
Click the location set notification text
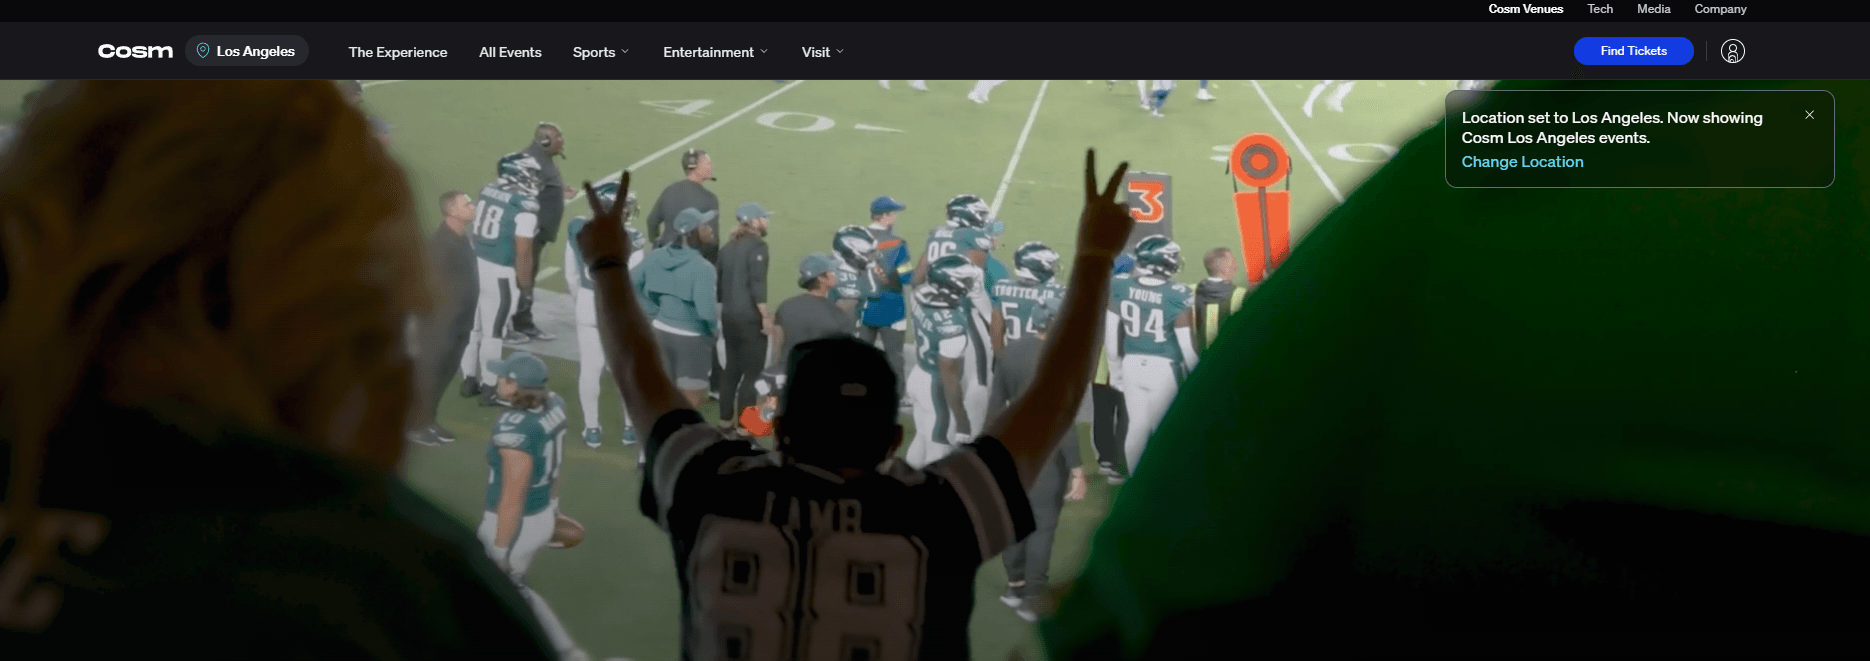[1612, 128]
